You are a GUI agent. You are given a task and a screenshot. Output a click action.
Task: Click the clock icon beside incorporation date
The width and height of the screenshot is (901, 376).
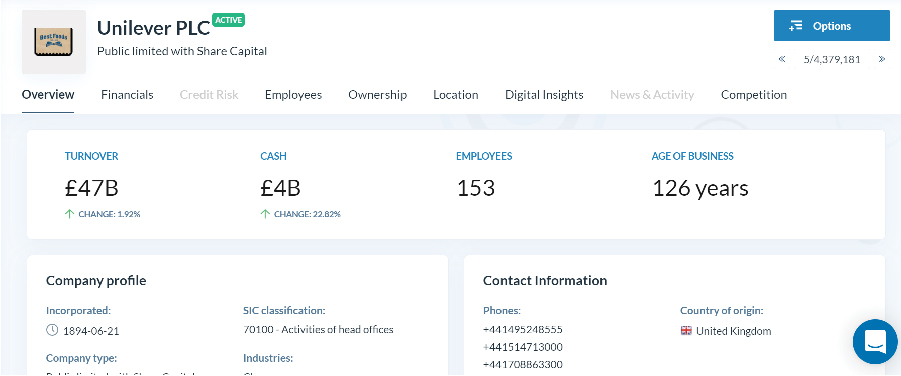[x=52, y=330]
